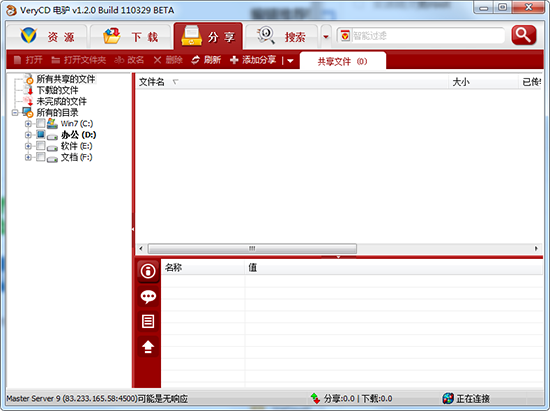The width and height of the screenshot is (550, 411).
Task: Sort by 大小 (Size) column header
Action: 483,82
